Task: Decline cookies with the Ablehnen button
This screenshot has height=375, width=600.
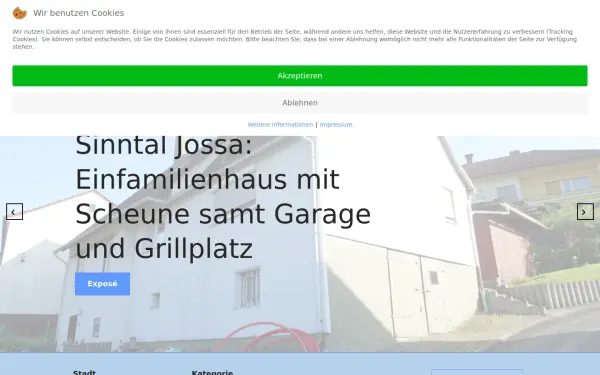Action: pos(300,103)
